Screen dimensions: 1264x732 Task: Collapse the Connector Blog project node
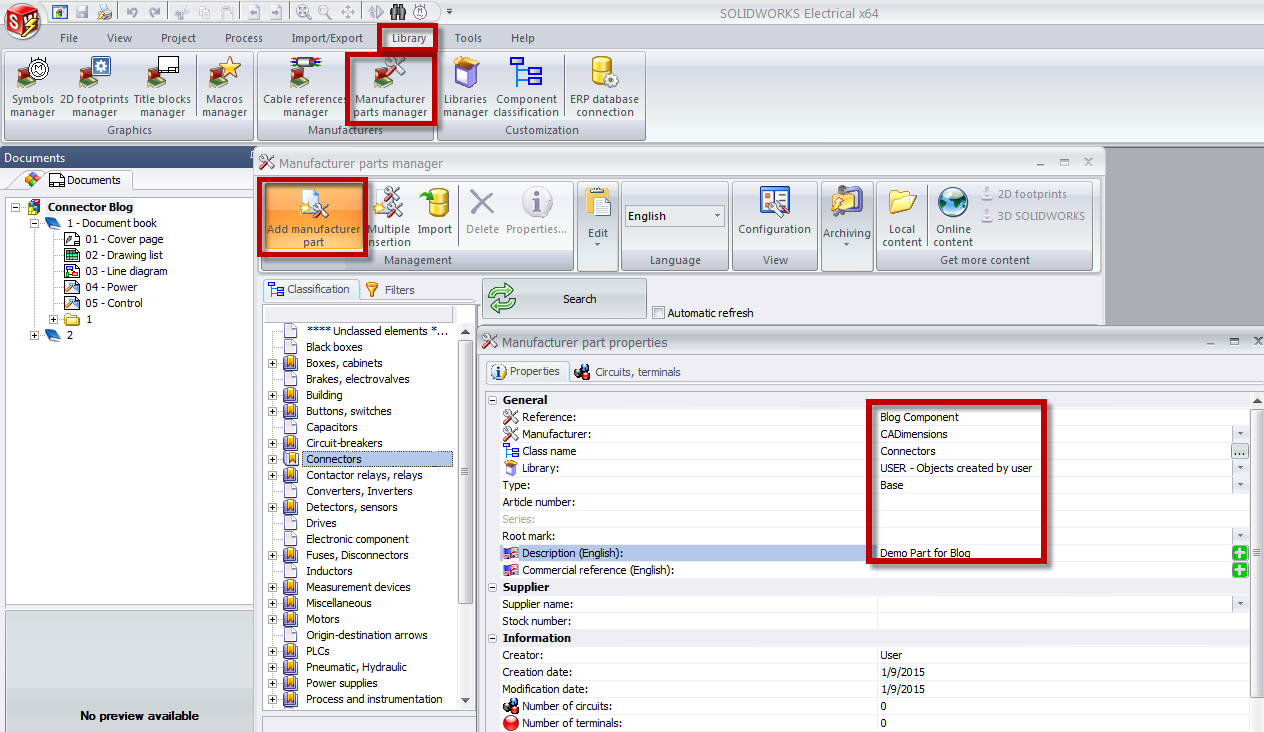tap(17, 207)
